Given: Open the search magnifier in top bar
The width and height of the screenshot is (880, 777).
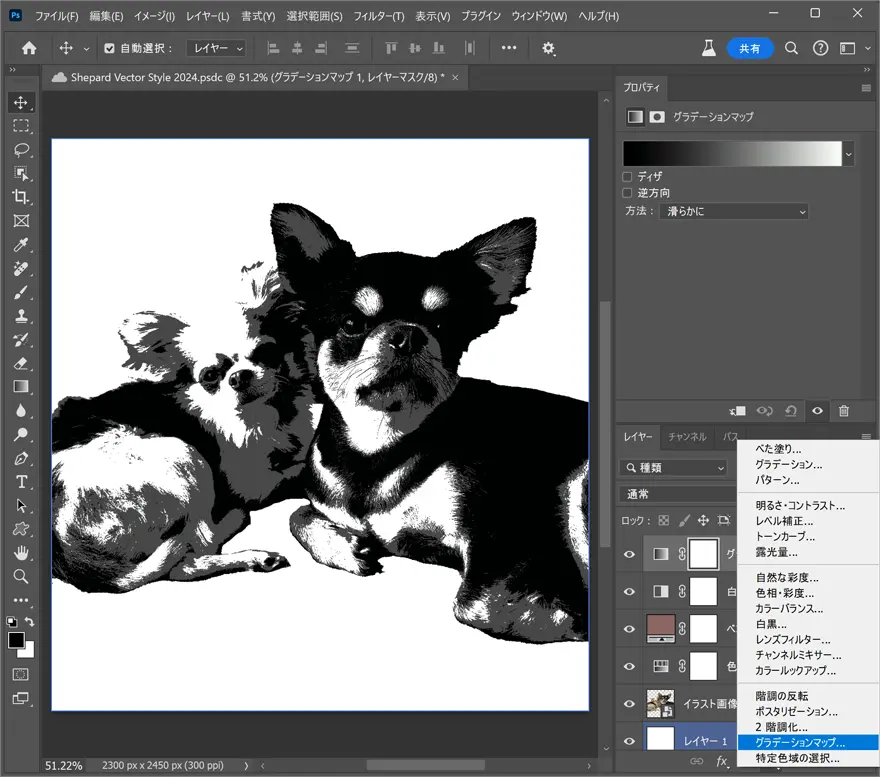Looking at the screenshot, I should coord(791,48).
